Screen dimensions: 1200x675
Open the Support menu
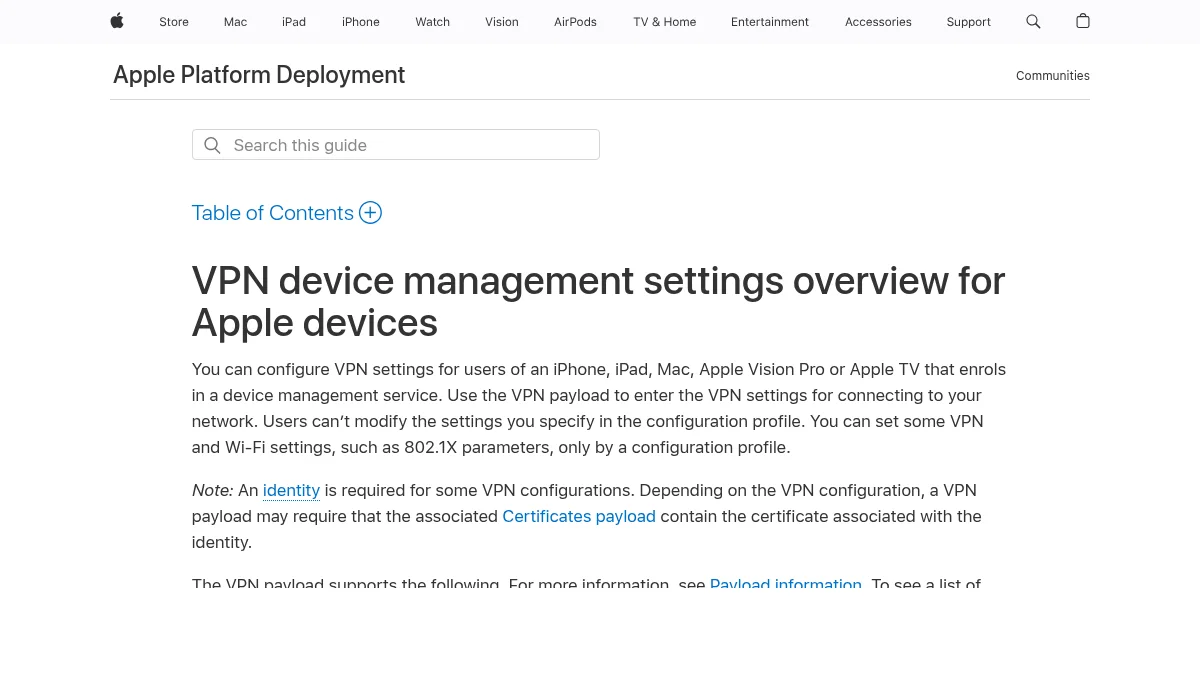click(x=969, y=22)
